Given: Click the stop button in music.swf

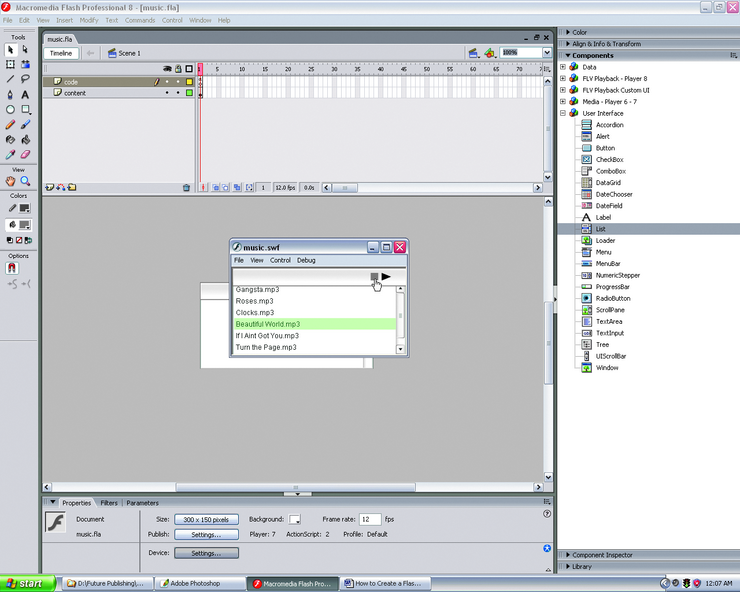Looking at the screenshot, I should point(374,277).
